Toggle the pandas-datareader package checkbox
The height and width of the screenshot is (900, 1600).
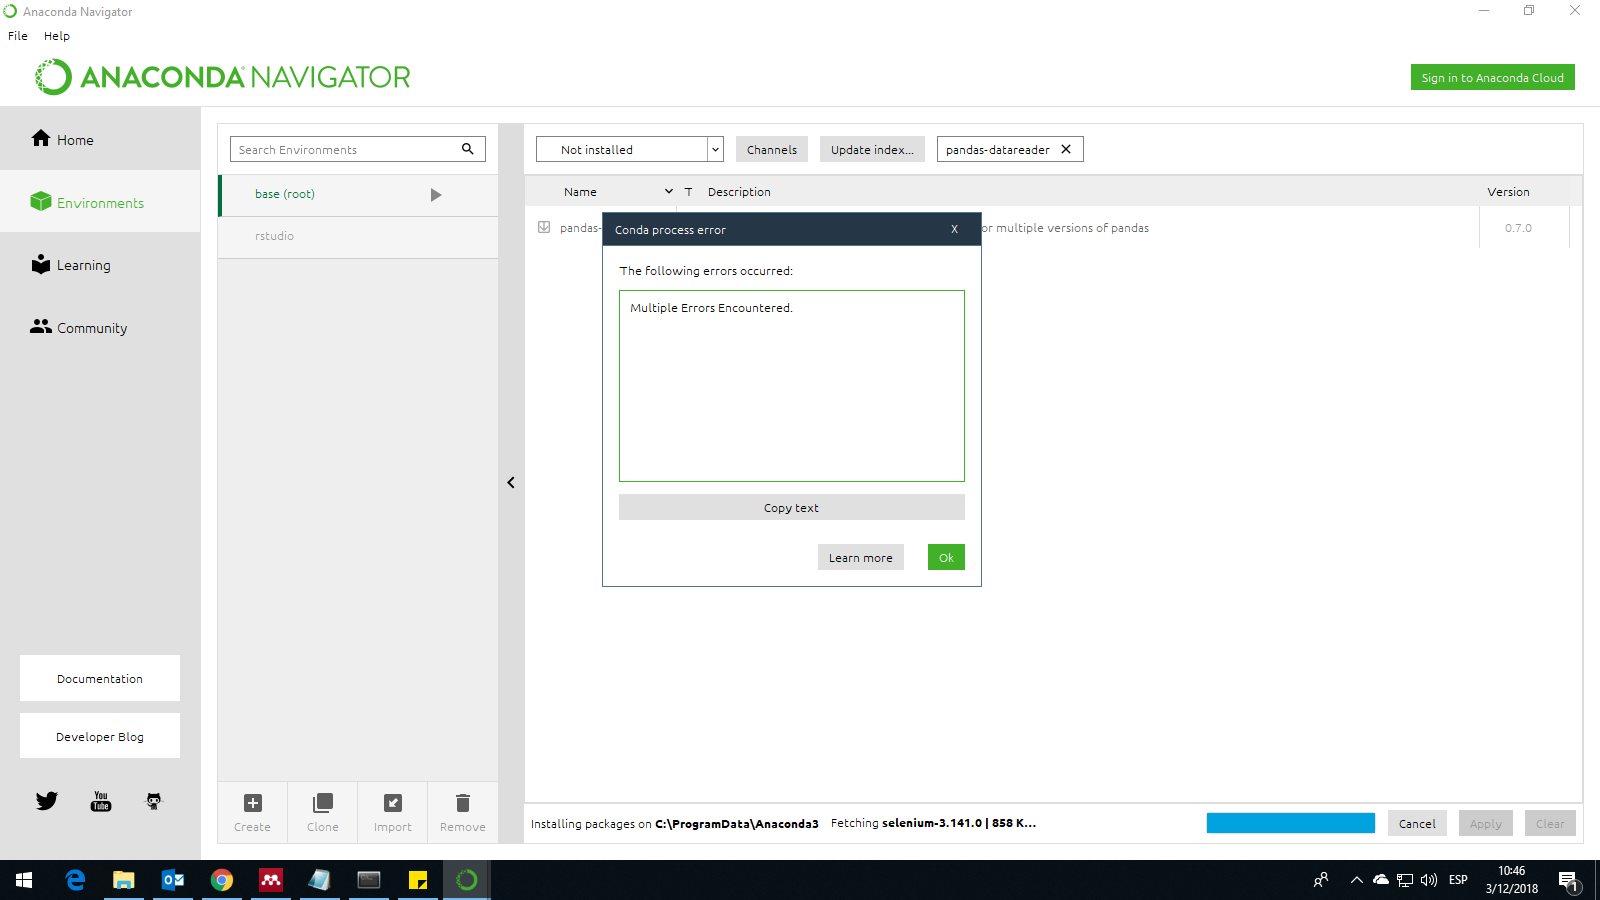pos(545,228)
